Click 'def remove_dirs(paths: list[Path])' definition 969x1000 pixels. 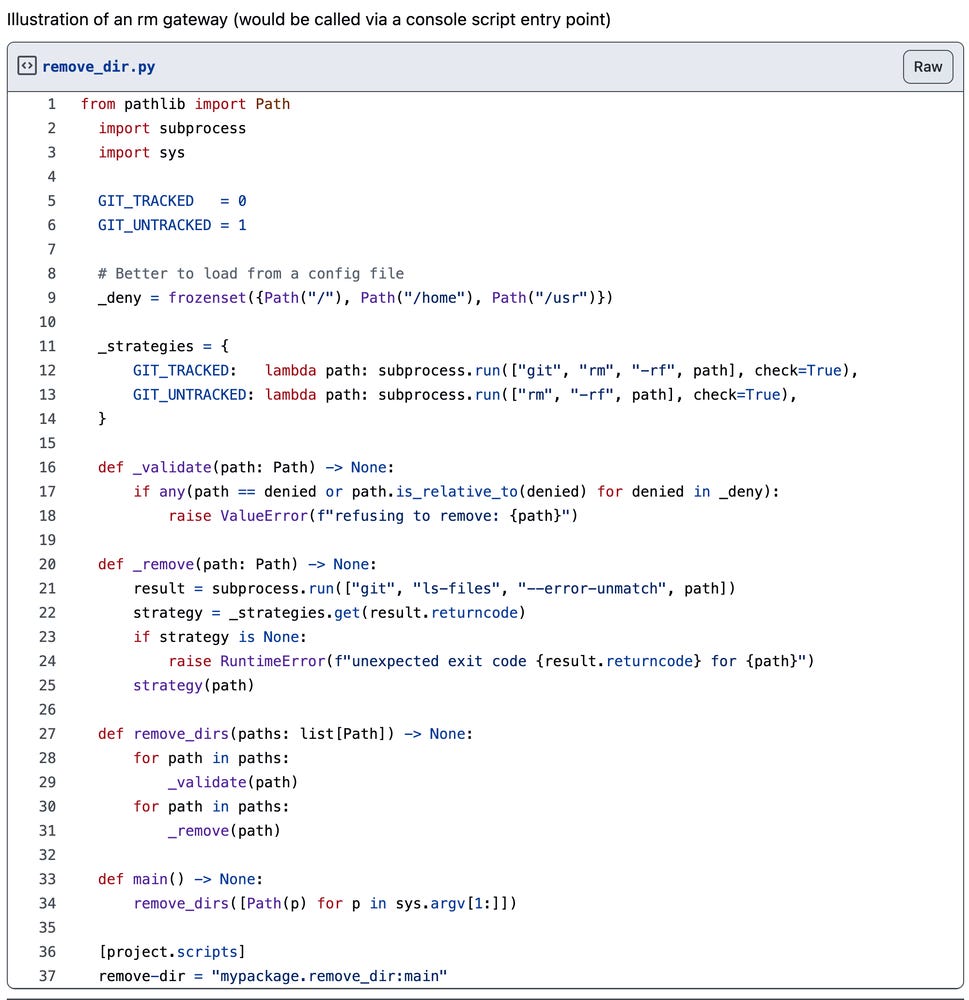tap(286, 734)
